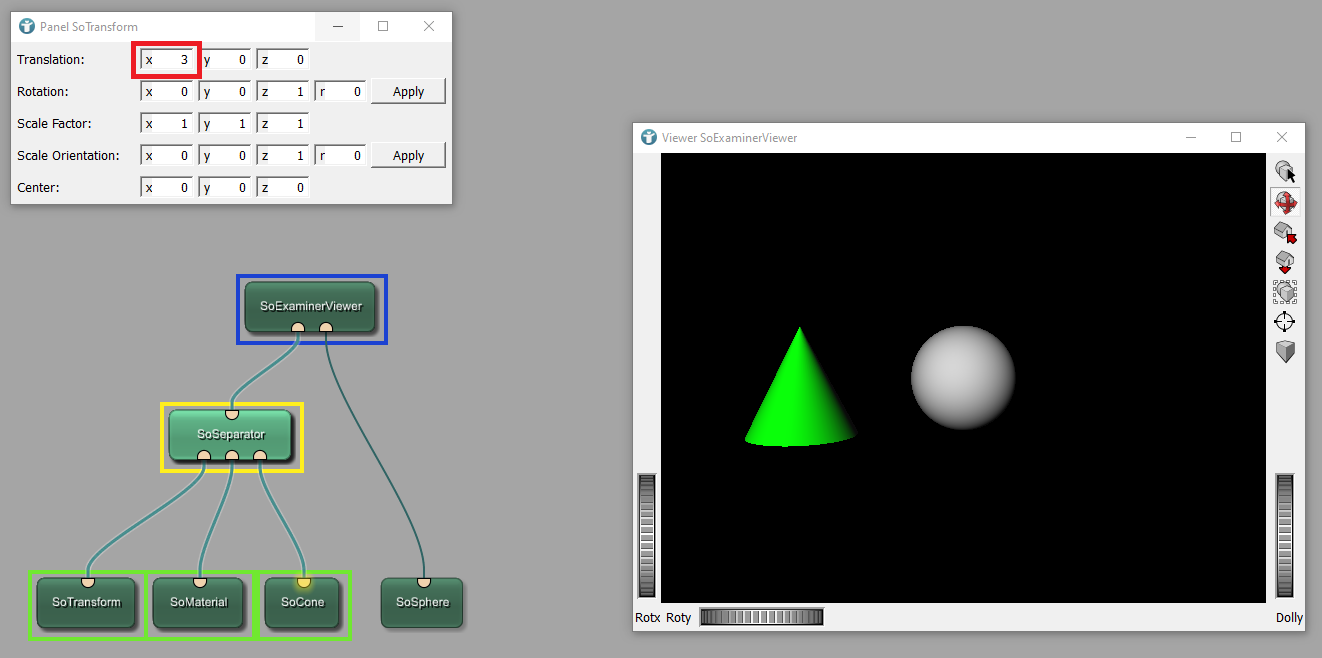The image size is (1322, 658).
Task: Select the SoMaterial module node
Action: pyautogui.click(x=198, y=603)
